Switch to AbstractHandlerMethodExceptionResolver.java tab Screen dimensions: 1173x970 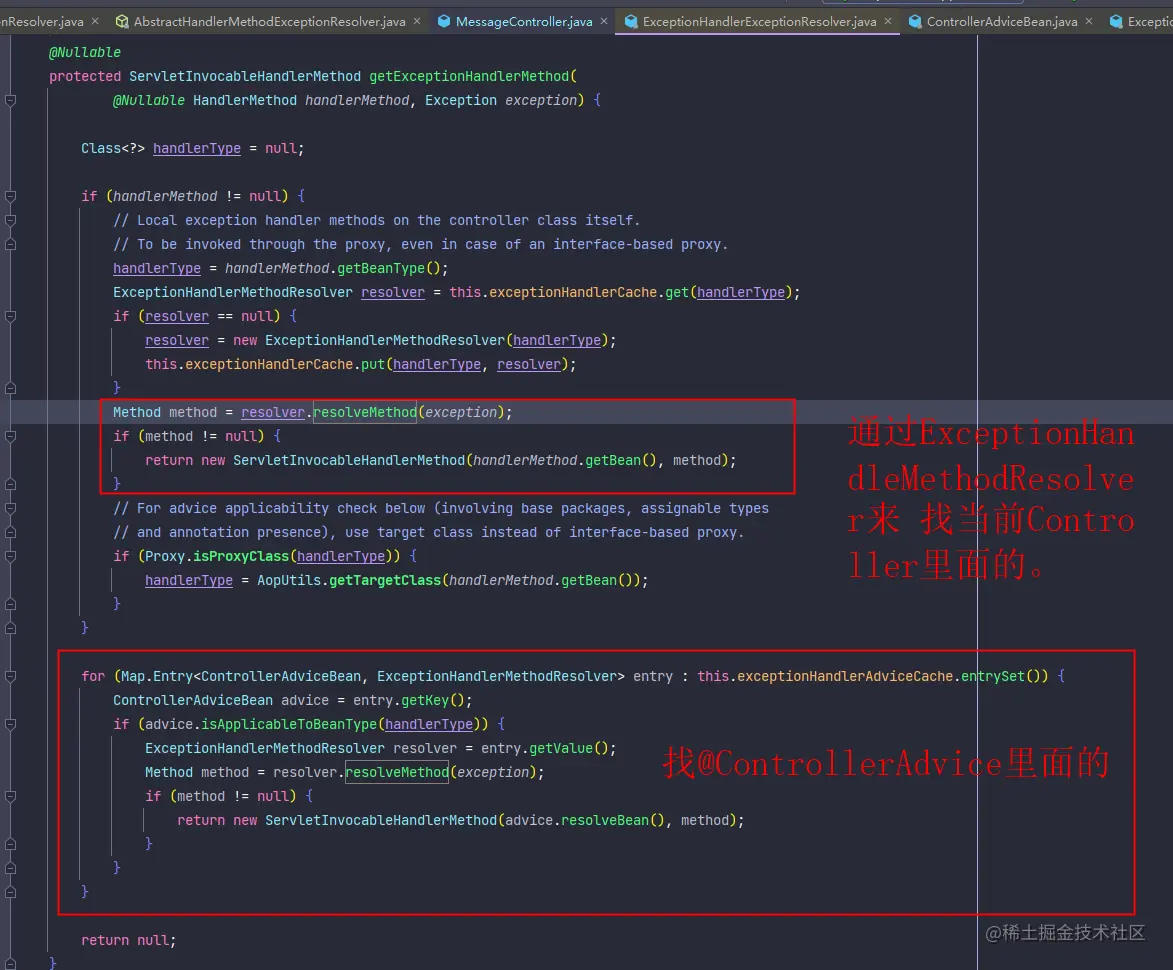click(x=269, y=22)
